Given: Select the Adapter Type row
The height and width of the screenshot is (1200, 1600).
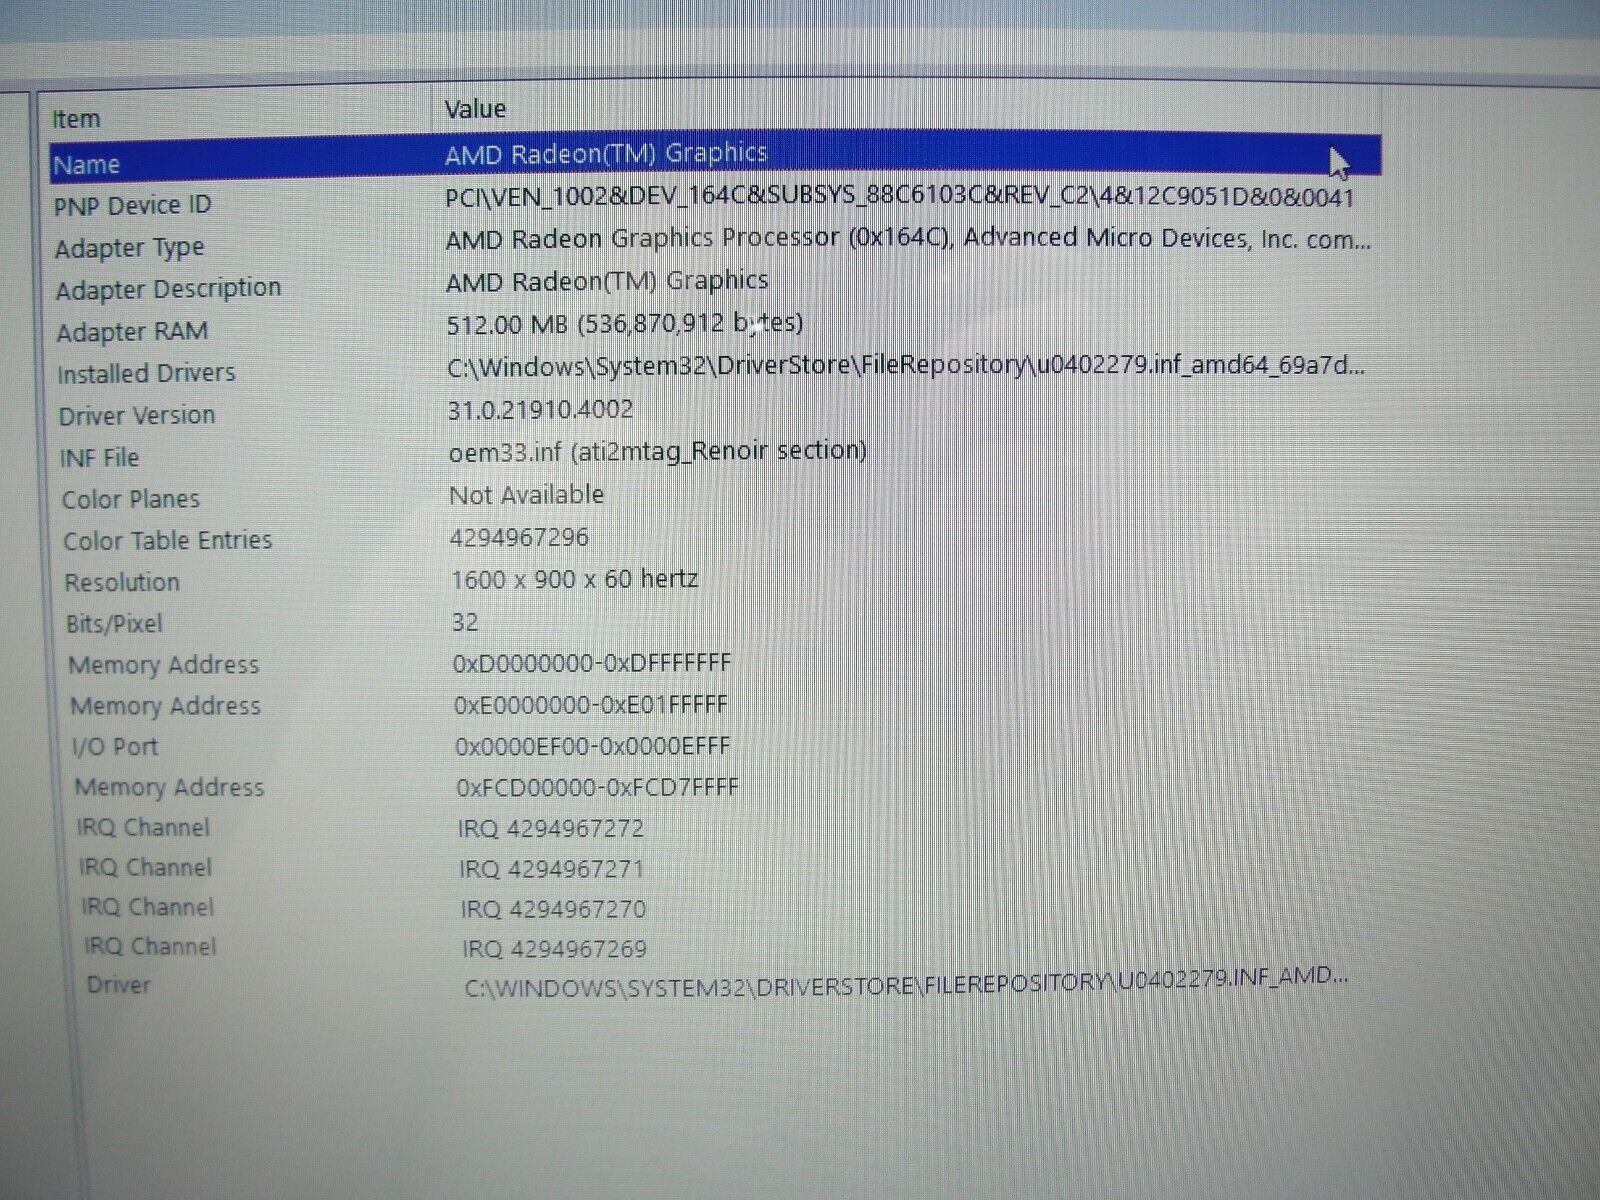Looking at the screenshot, I should [712, 243].
